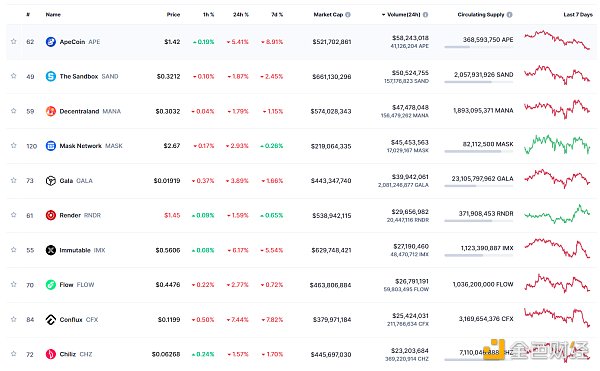Viewport: 600px width, 371px height.
Task: Open the Render last 7 days sparkline chart
Action: pos(557,214)
